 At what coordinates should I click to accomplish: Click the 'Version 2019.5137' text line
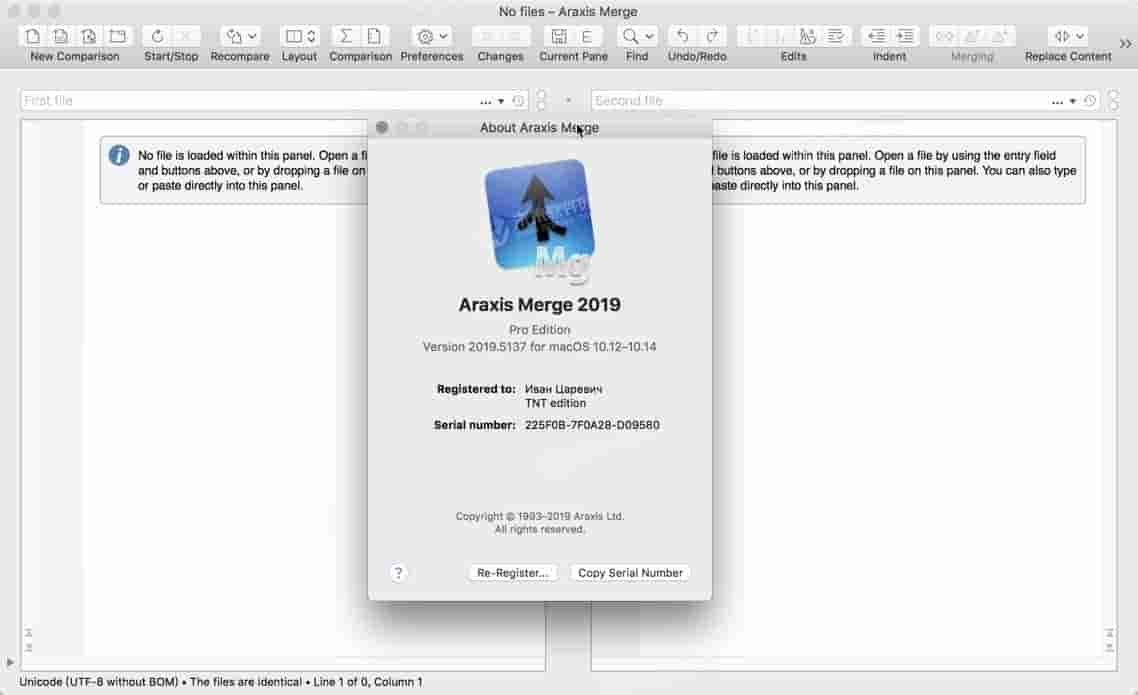(539, 347)
